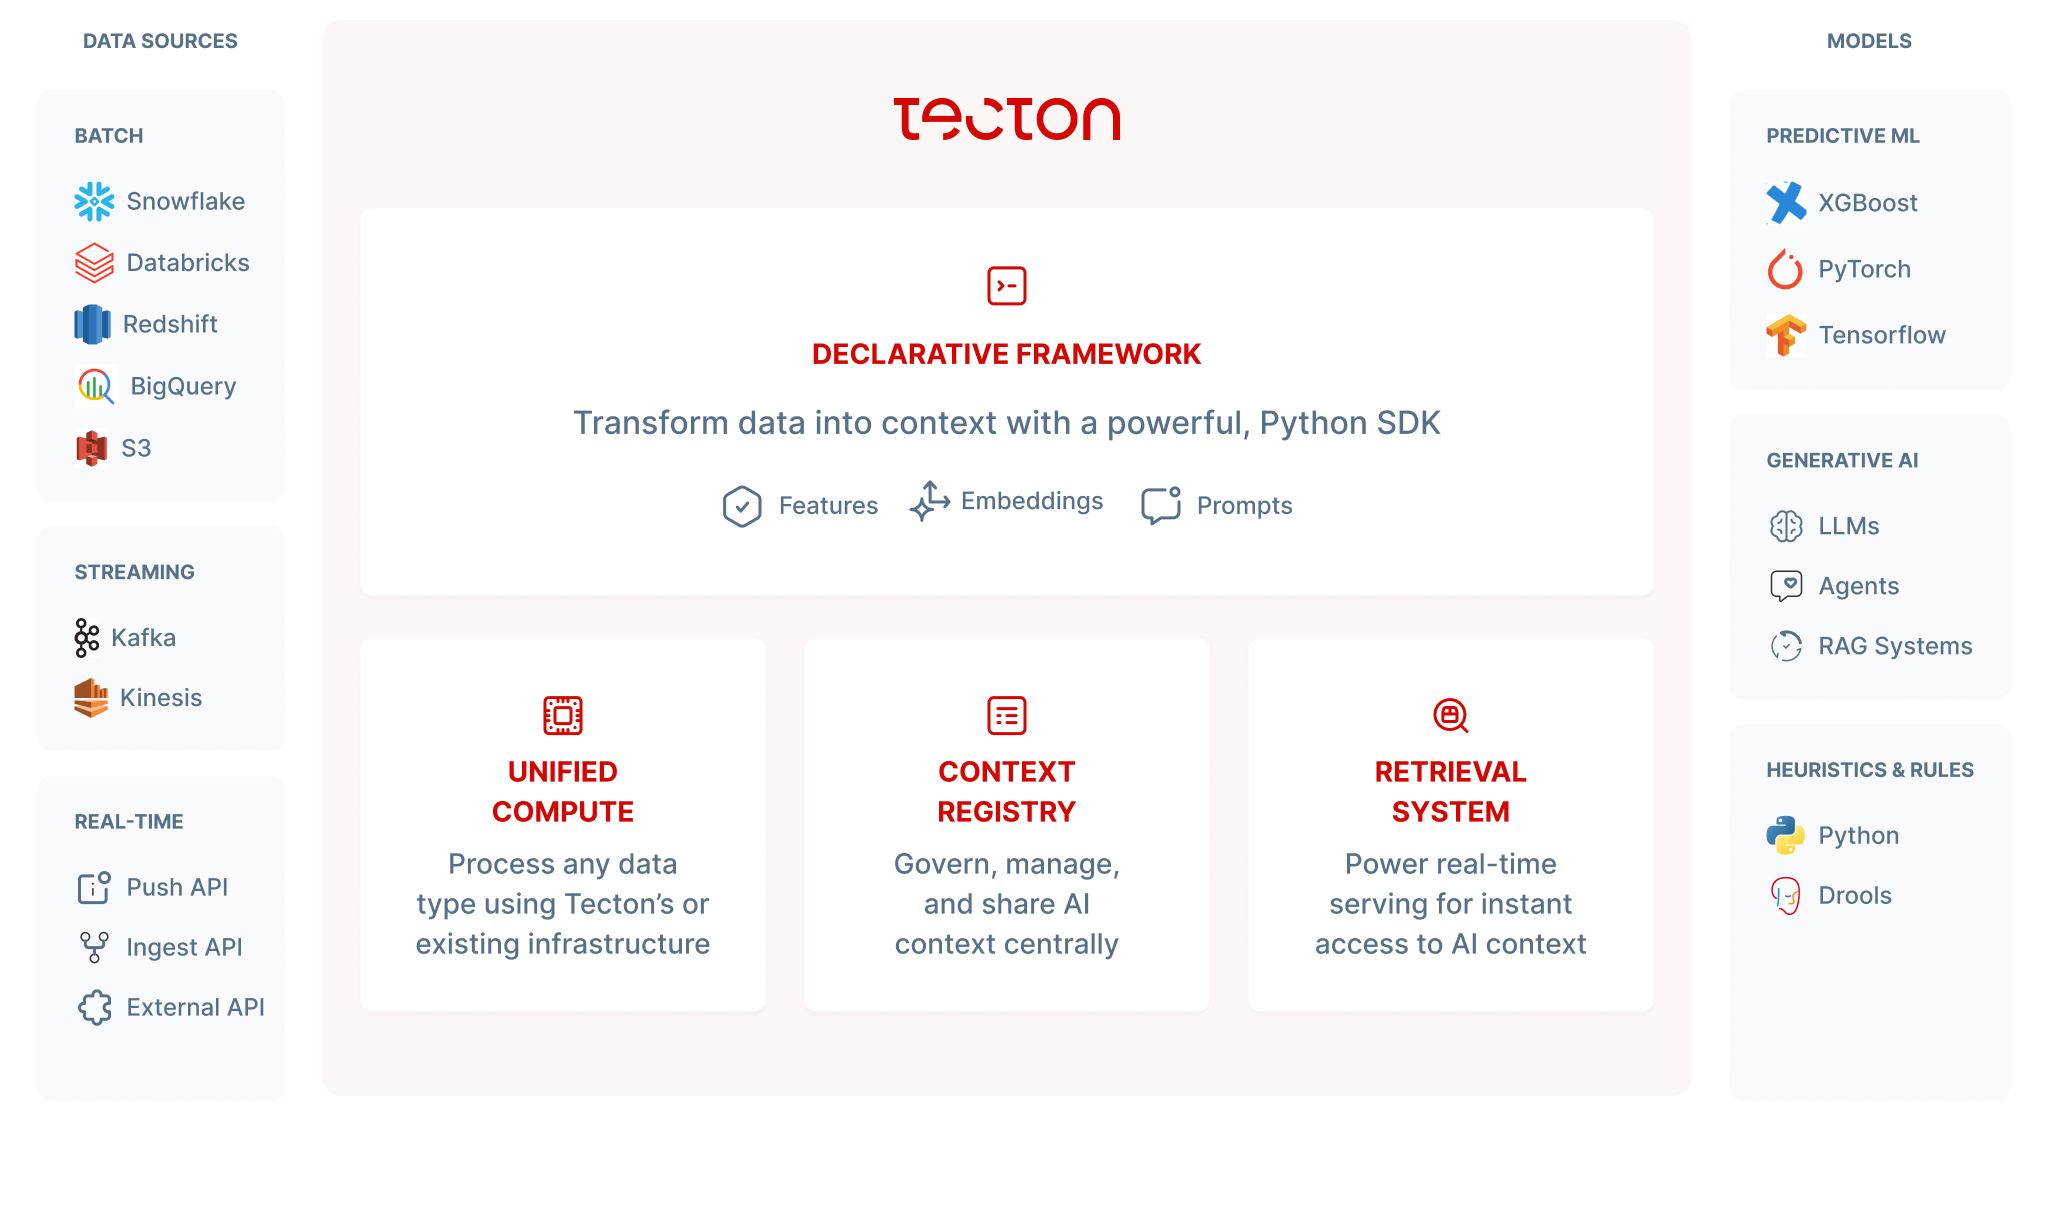Image resolution: width=2048 pixels, height=1220 pixels.
Task: Click the PyTorch model icon
Action: pyautogui.click(x=1784, y=269)
